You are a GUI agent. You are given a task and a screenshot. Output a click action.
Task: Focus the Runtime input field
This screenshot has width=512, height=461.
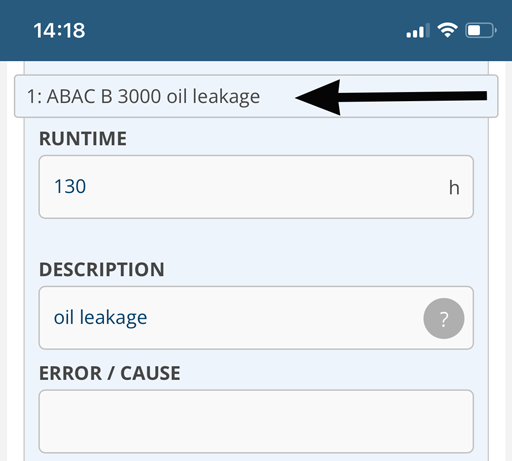tap(256, 187)
